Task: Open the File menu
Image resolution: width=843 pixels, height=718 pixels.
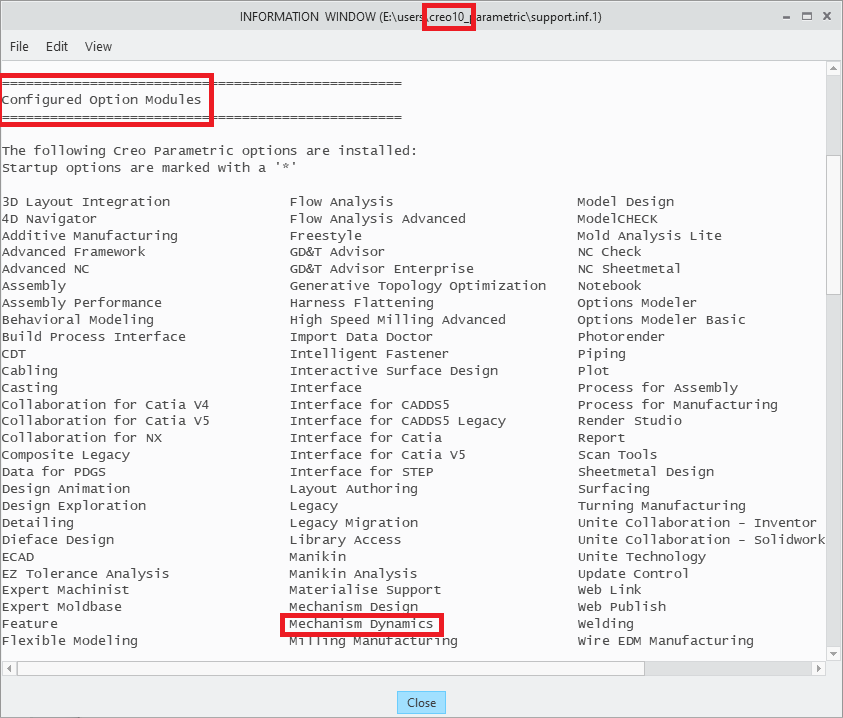Action: 19,47
